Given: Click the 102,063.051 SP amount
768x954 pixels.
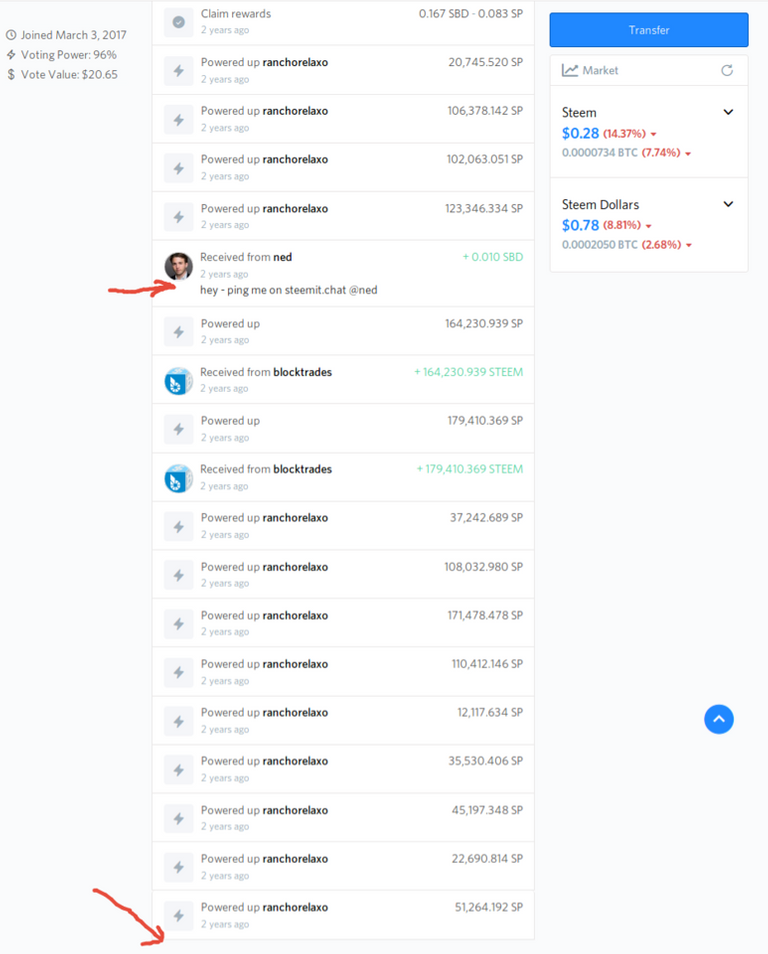Looking at the screenshot, I should (x=485, y=159).
